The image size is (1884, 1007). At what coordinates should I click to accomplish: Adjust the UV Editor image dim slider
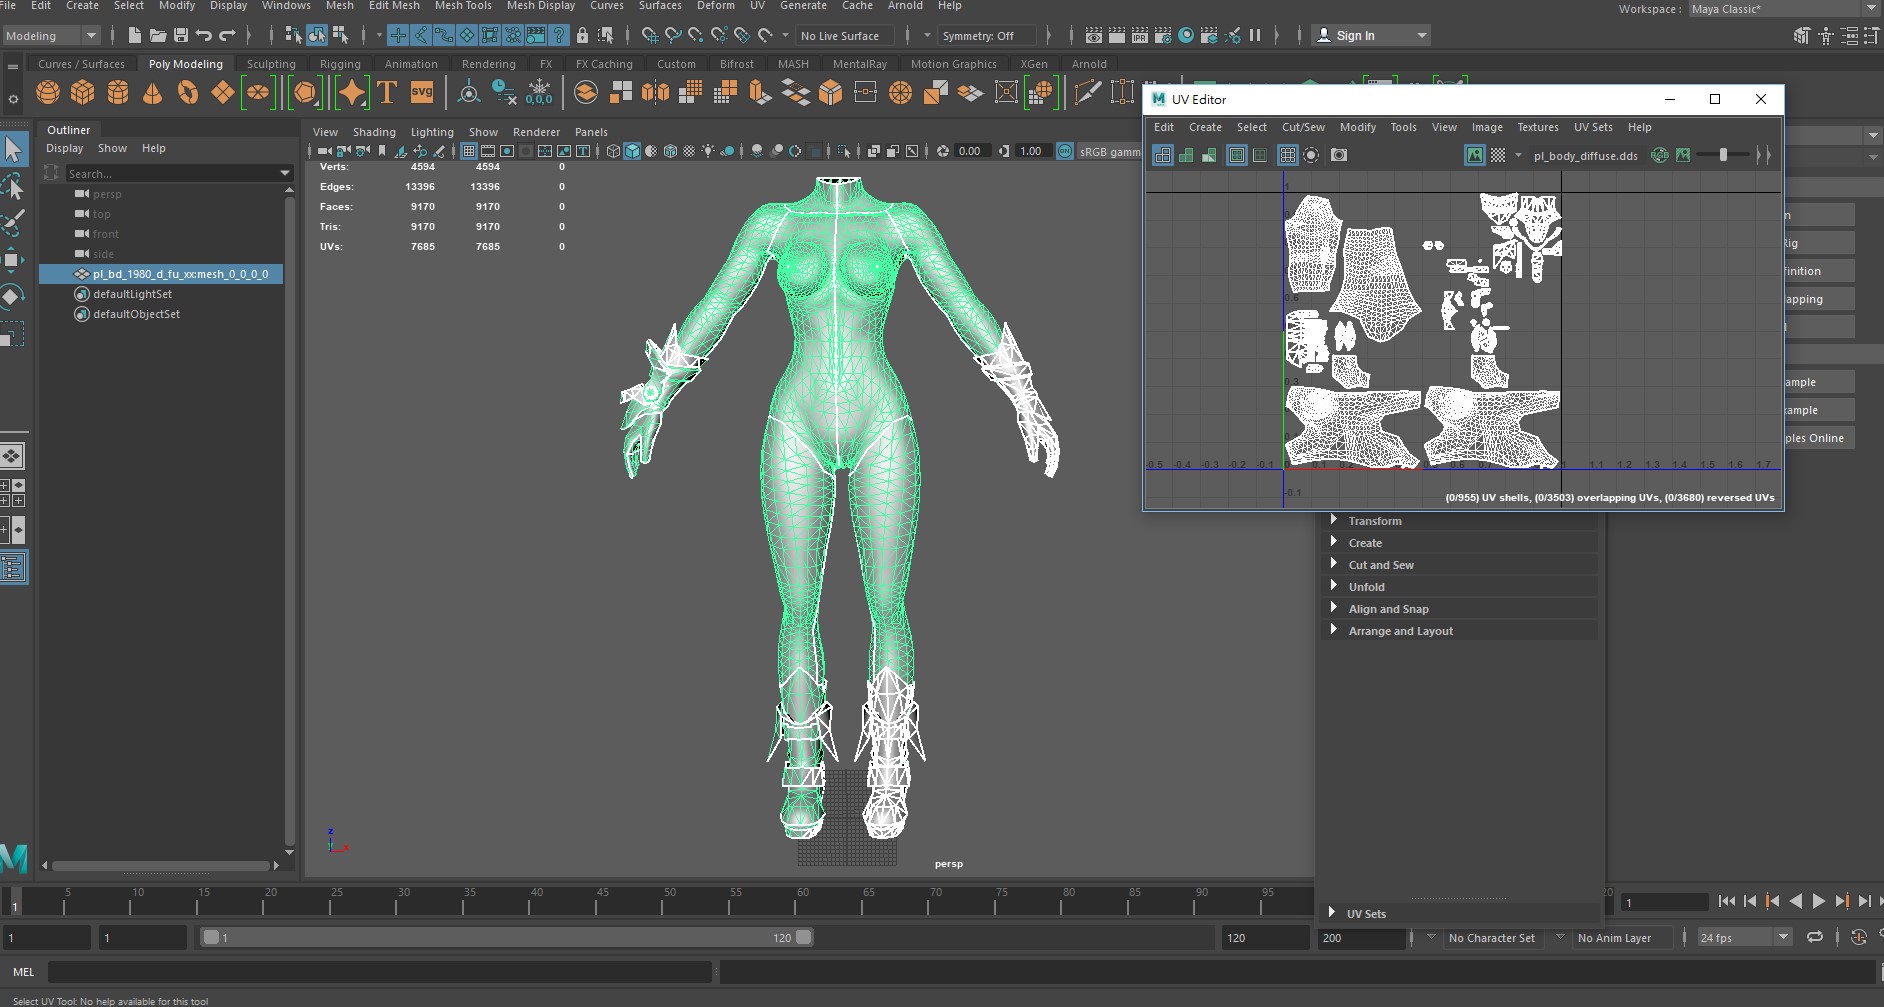click(1723, 155)
